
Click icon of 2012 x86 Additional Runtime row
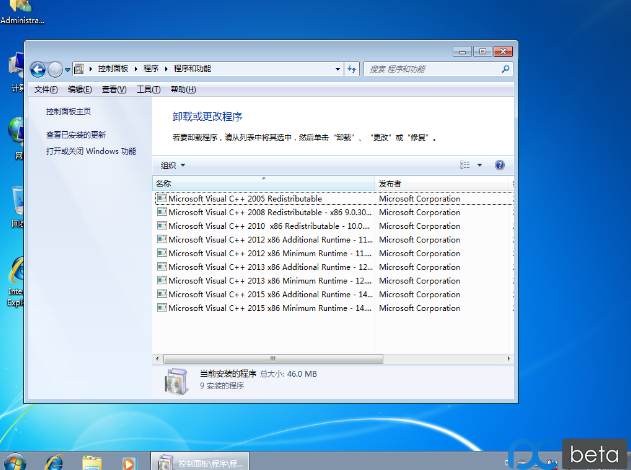pos(162,239)
